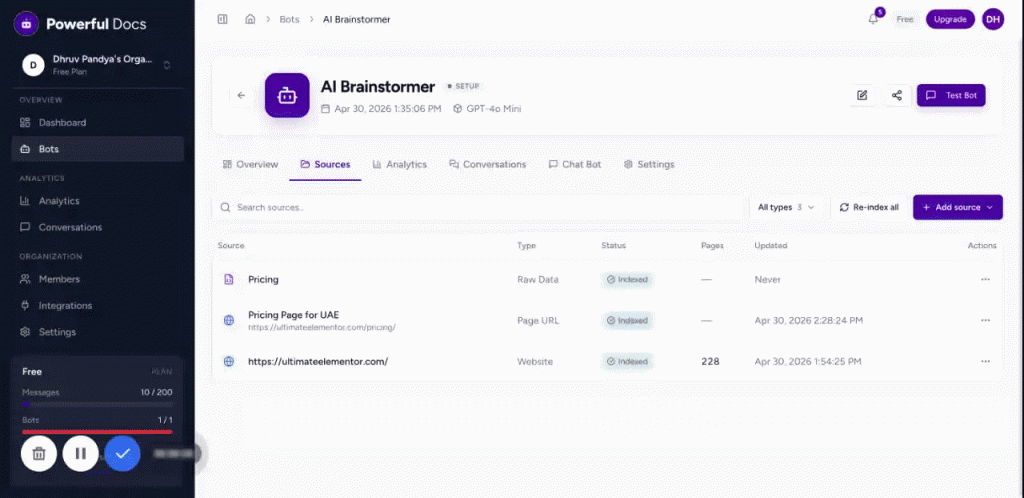This screenshot has height=498, width=1024.
Task: Click globe icon of Pricing Page for UAE
Action: (x=229, y=320)
